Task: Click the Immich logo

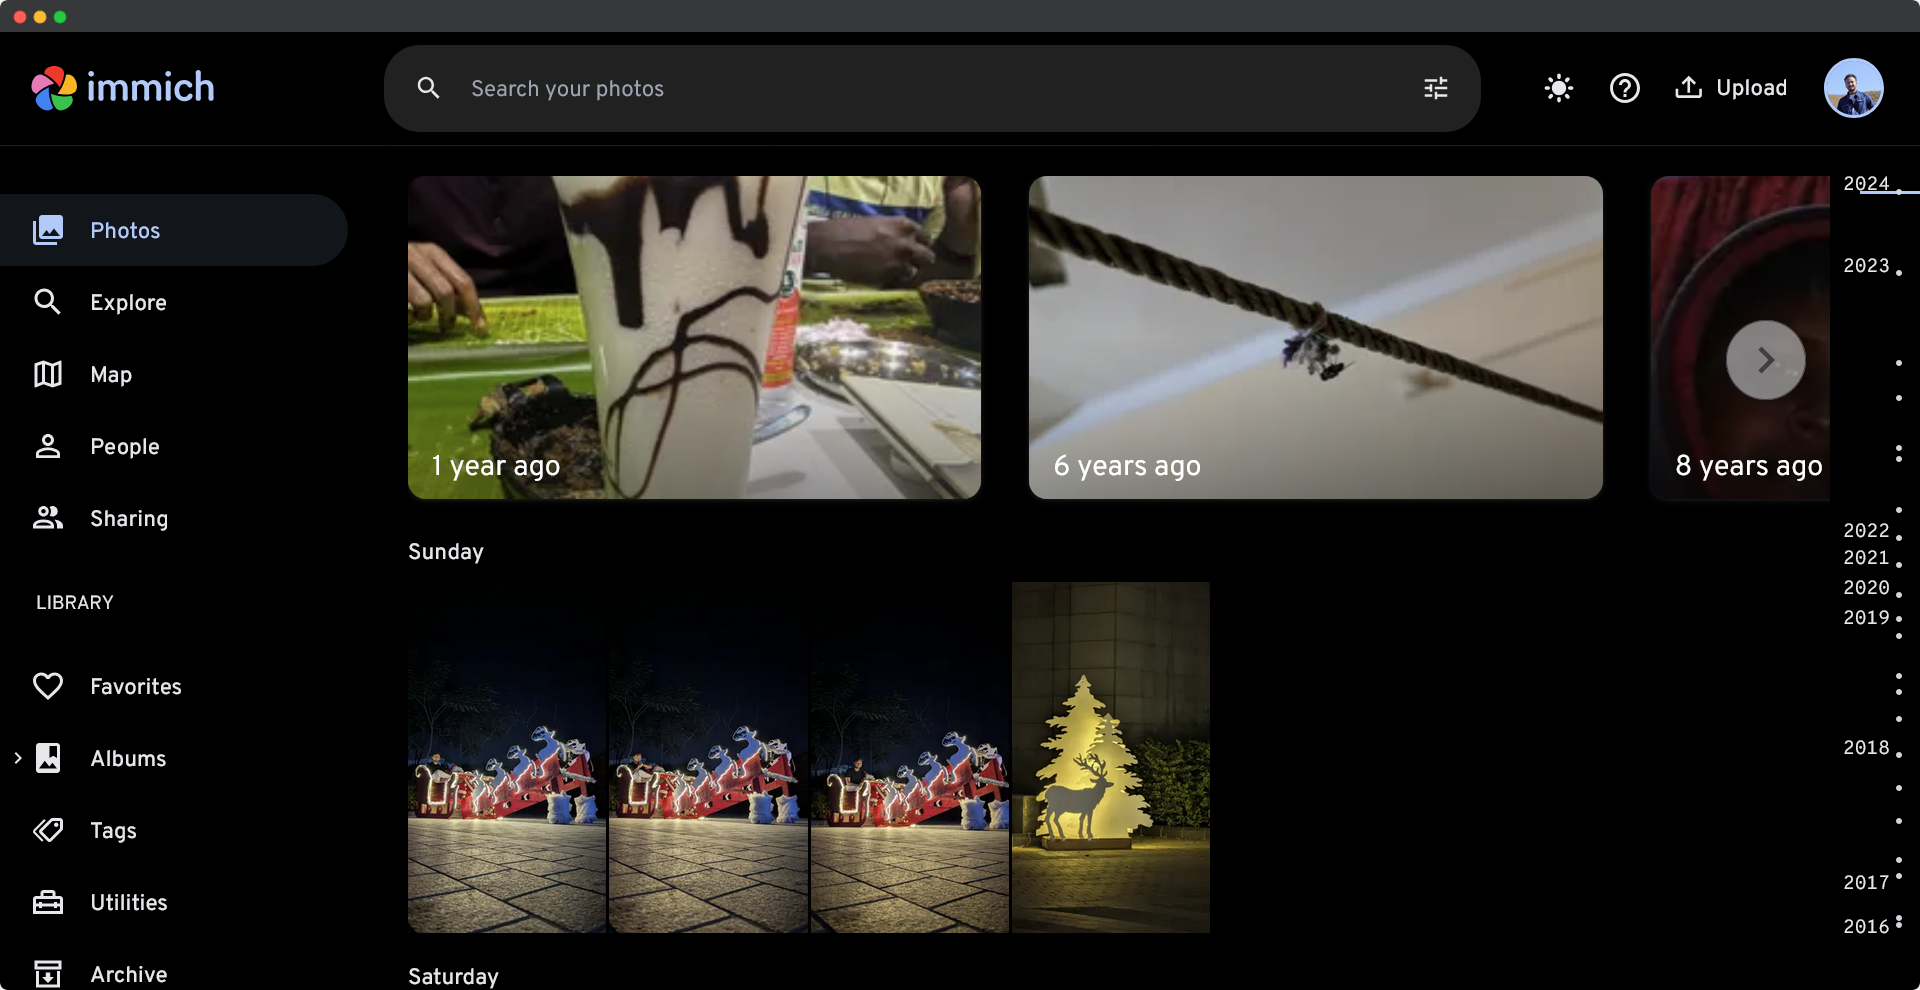Action: click(123, 88)
